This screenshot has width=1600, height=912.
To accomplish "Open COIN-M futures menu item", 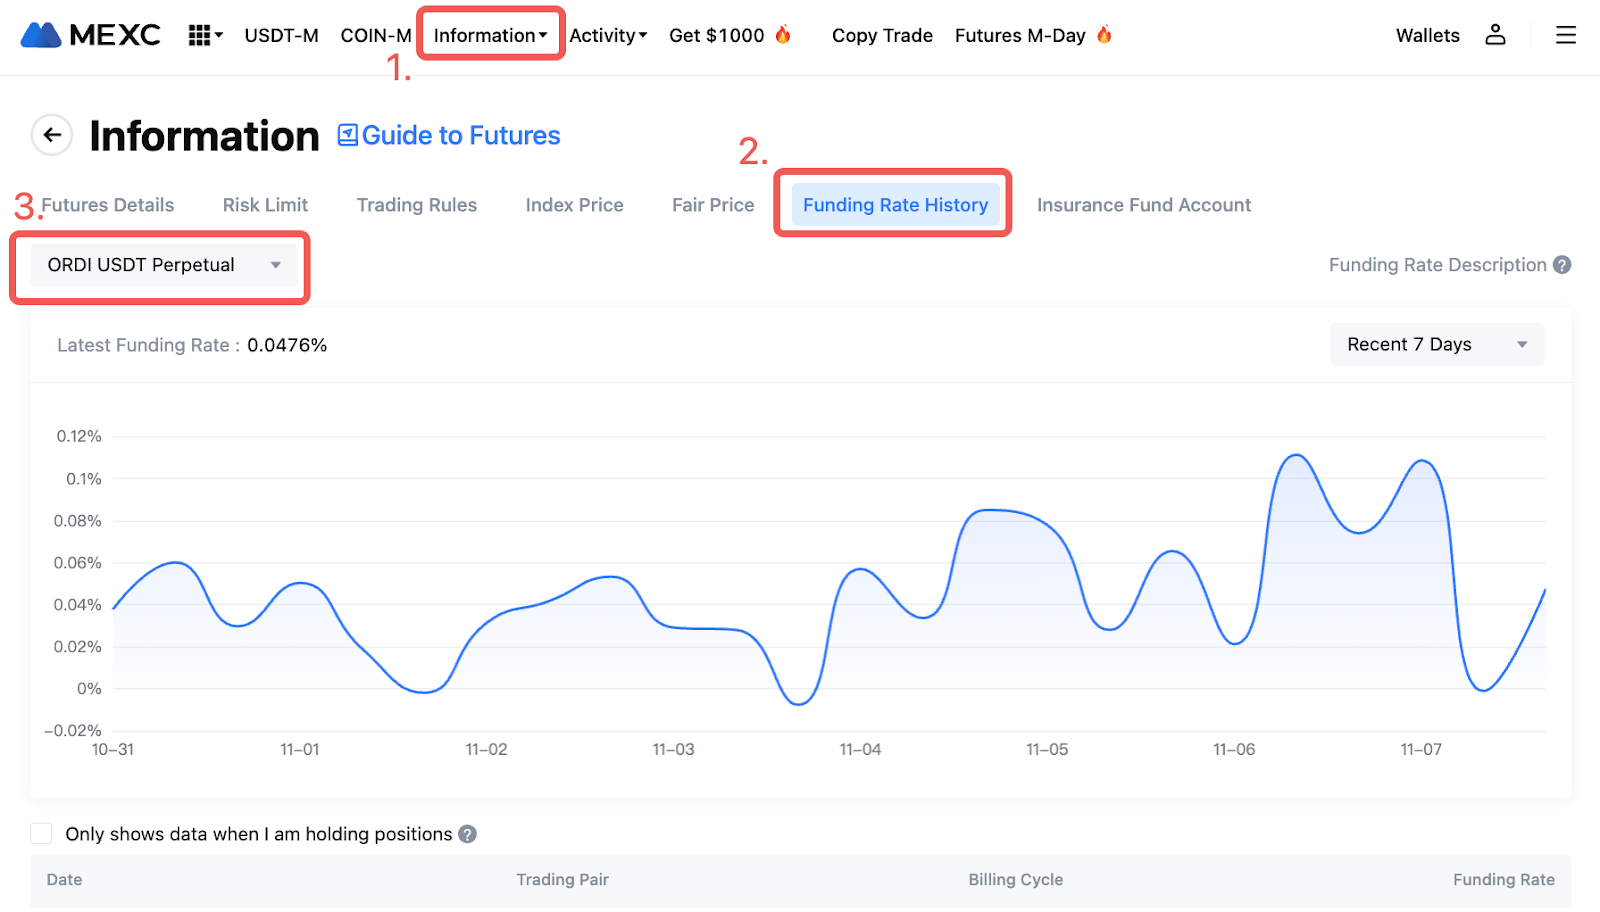I will [x=376, y=35].
